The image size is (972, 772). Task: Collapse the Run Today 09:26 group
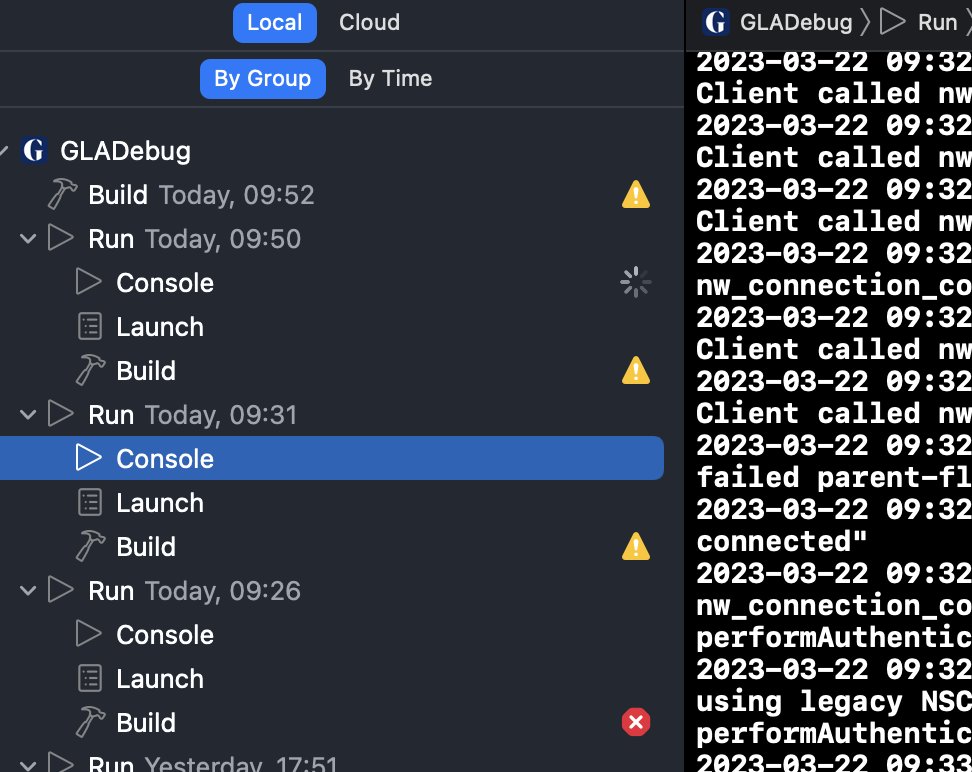28,591
